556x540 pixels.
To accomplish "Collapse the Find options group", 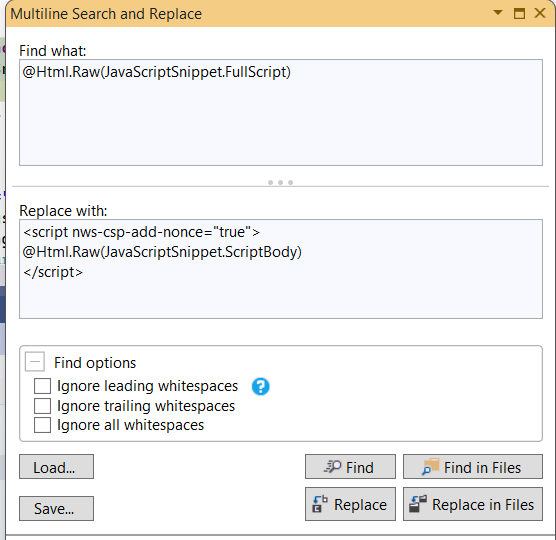I will 35,362.
